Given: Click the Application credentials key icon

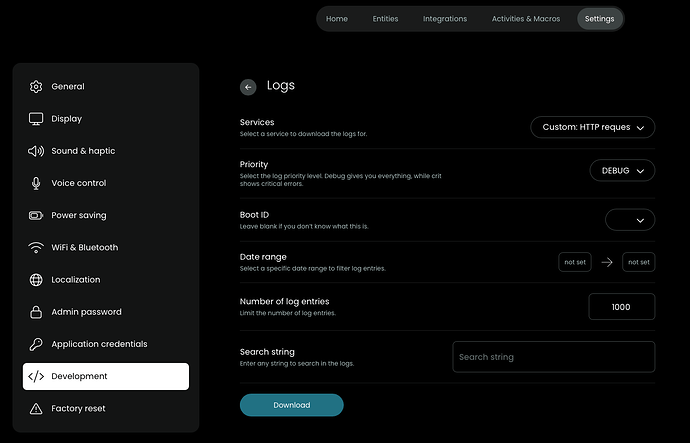Looking at the screenshot, I should point(36,344).
